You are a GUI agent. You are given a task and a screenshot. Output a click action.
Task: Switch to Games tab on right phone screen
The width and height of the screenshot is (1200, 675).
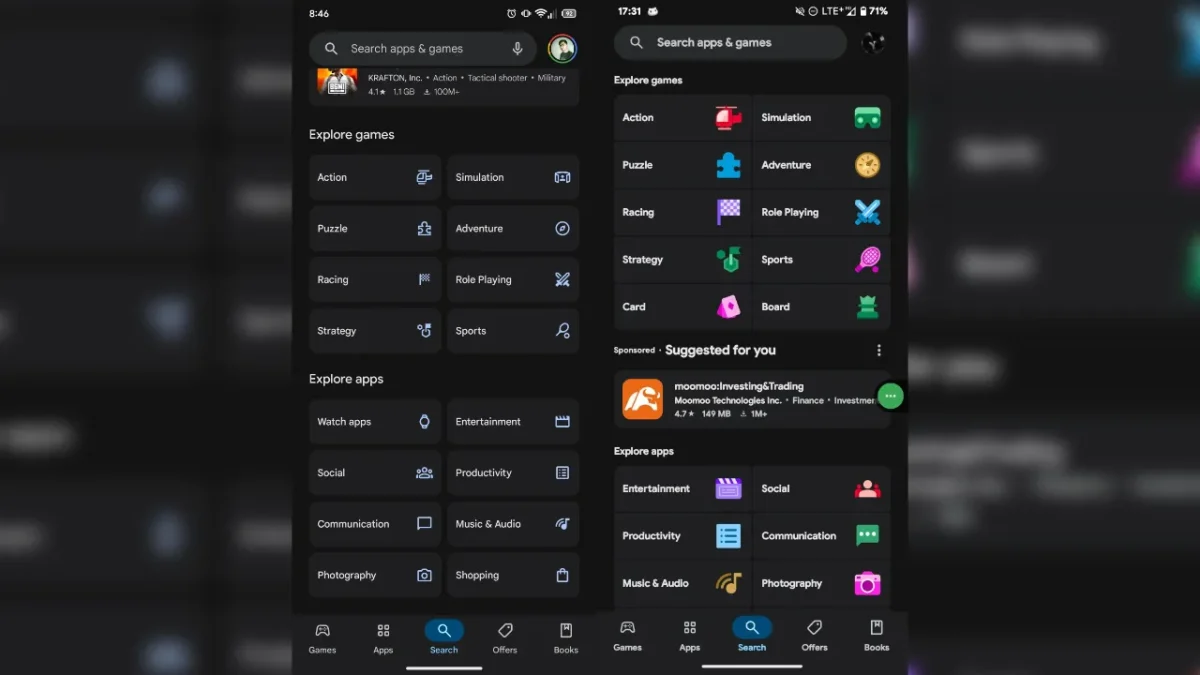[627, 635]
